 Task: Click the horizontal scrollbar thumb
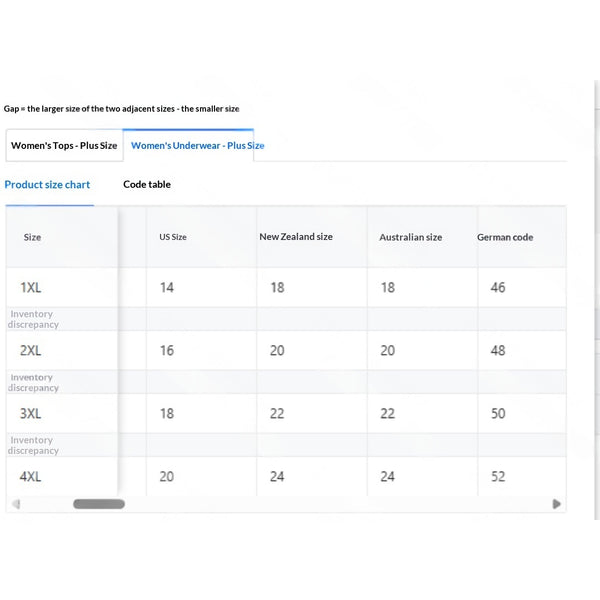coord(99,504)
